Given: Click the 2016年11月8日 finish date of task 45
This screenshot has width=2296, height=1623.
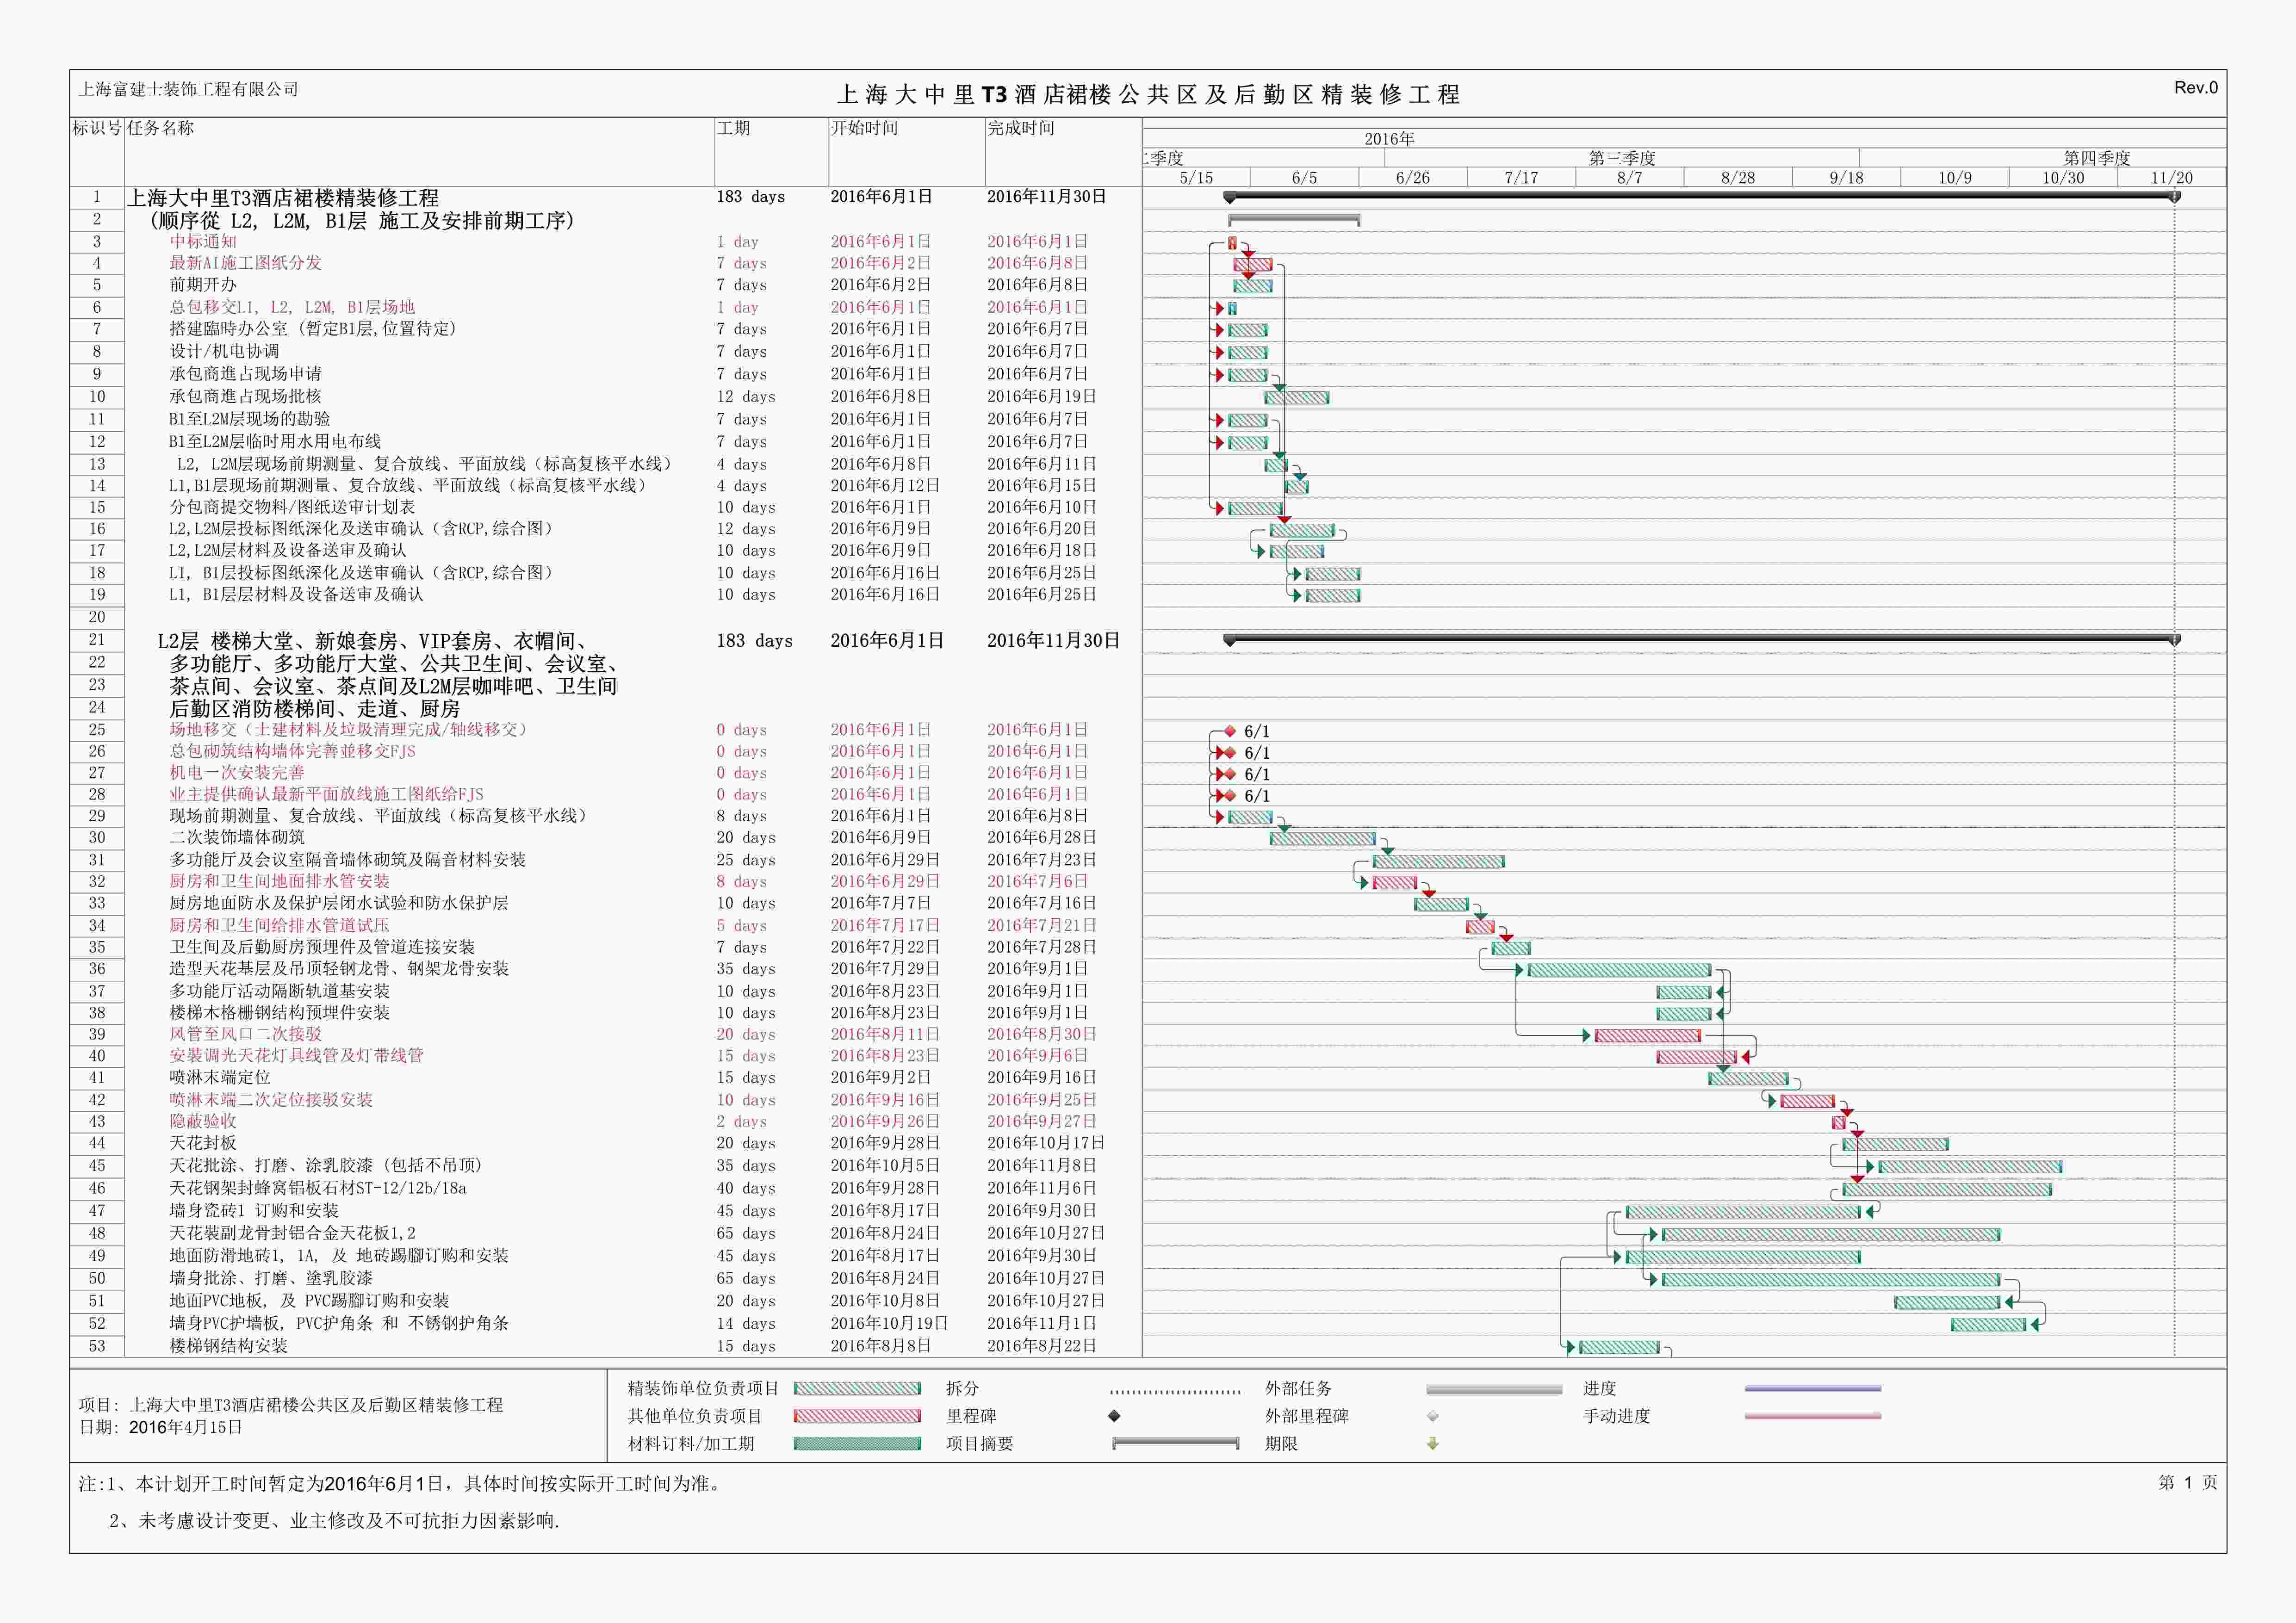Looking at the screenshot, I should 1041,1165.
